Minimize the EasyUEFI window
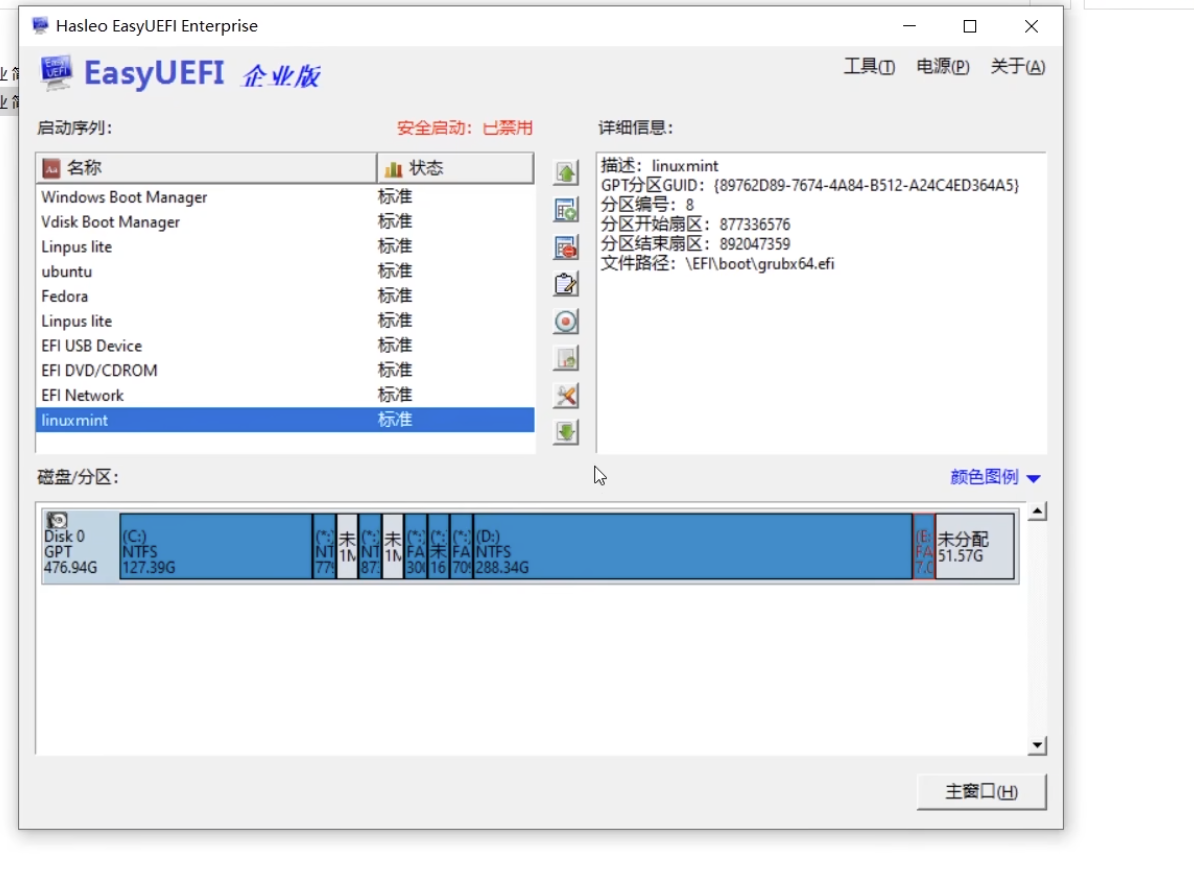 pyautogui.click(x=909, y=27)
